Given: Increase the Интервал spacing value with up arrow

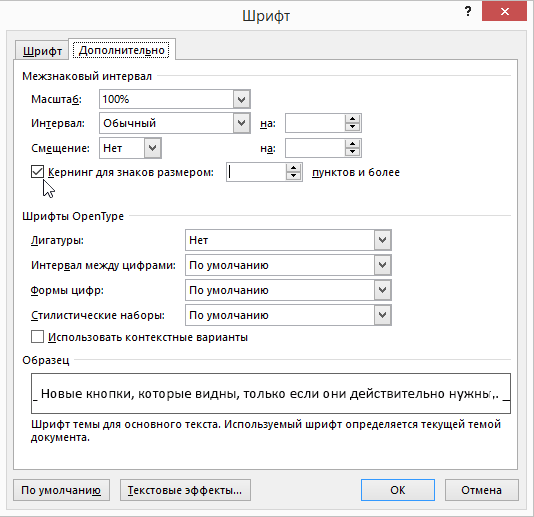Looking at the screenshot, I should [x=352, y=119].
